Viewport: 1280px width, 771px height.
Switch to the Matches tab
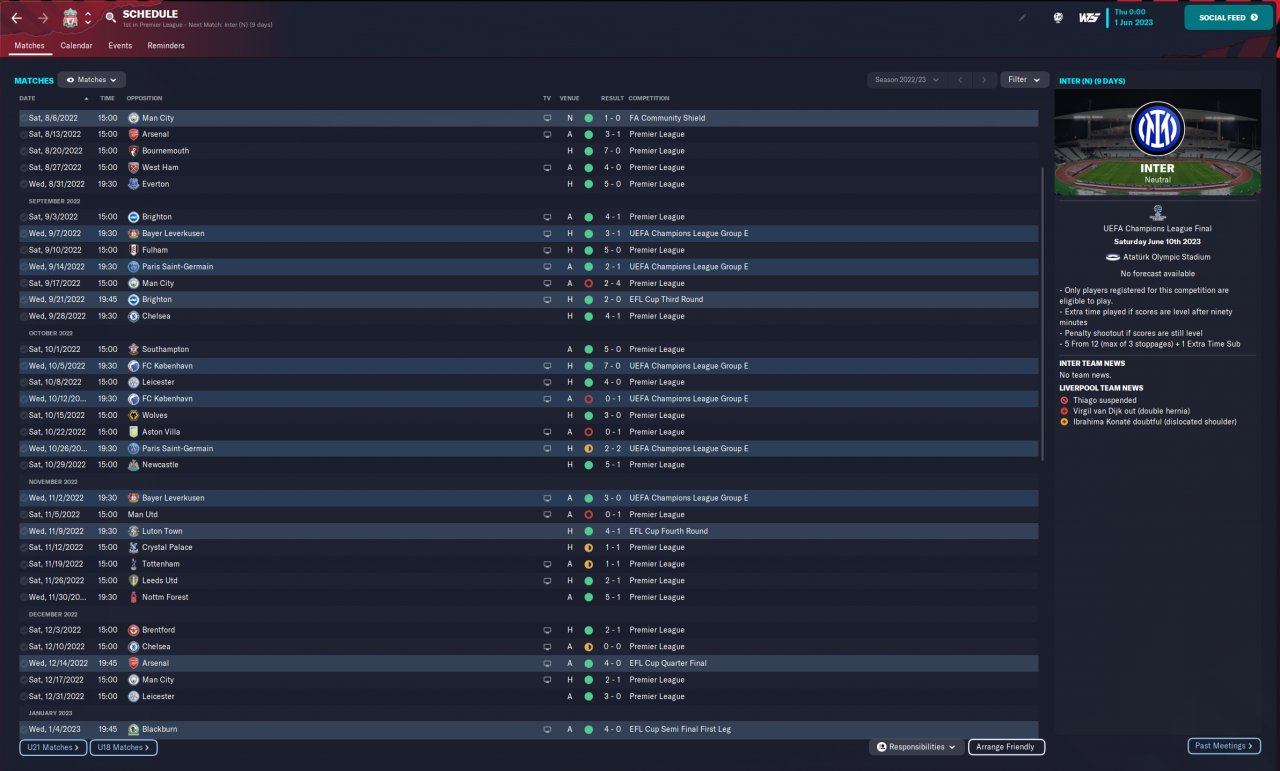pyautogui.click(x=29, y=46)
